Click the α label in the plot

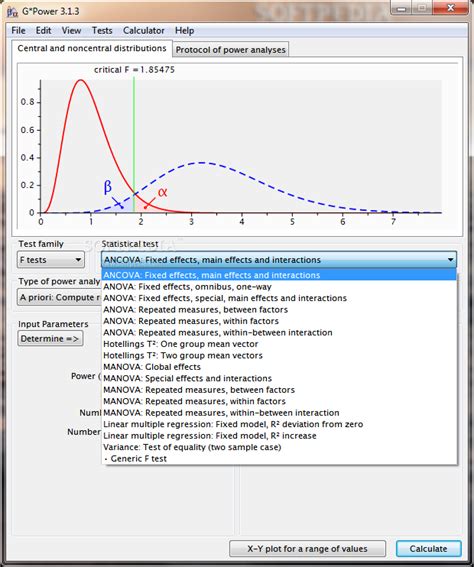(162, 192)
